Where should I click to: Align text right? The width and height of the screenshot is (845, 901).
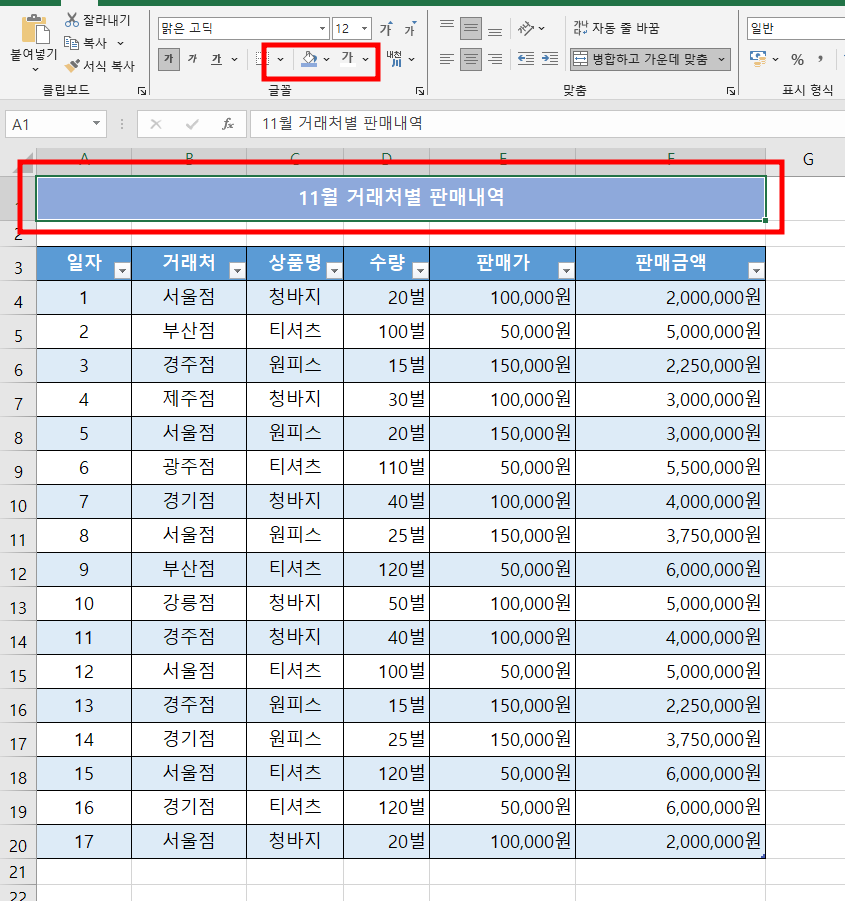[x=495, y=59]
